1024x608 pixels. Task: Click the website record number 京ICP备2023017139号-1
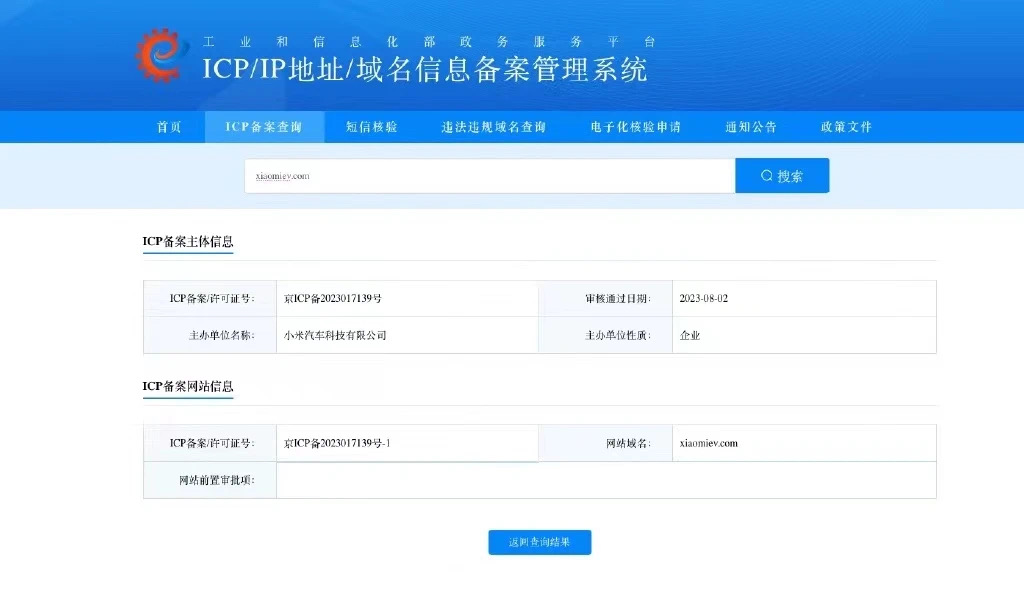337,443
